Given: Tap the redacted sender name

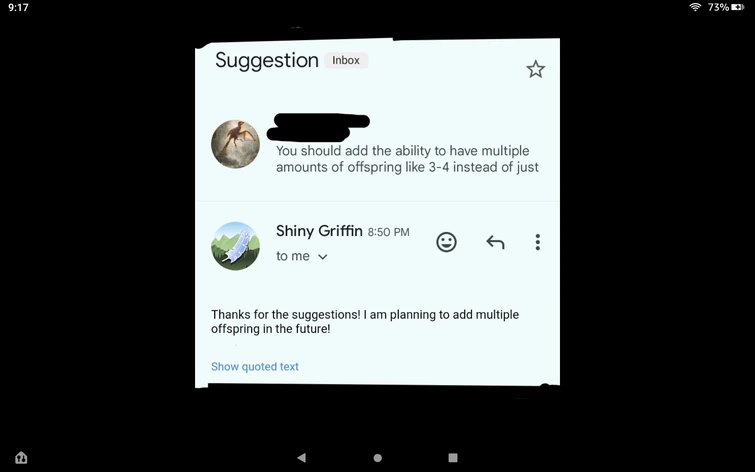Looking at the screenshot, I should click(318, 127).
